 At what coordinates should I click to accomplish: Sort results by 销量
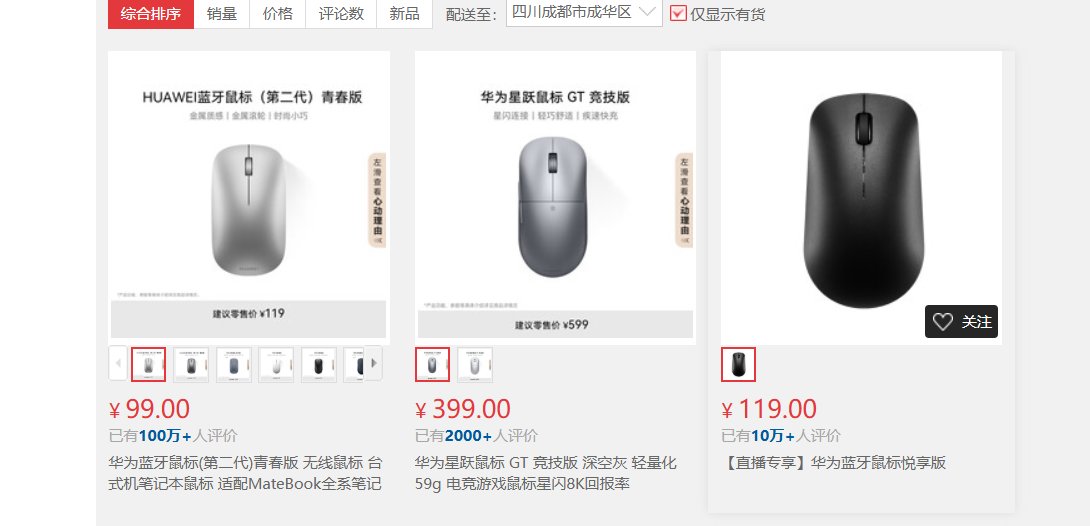click(x=222, y=14)
